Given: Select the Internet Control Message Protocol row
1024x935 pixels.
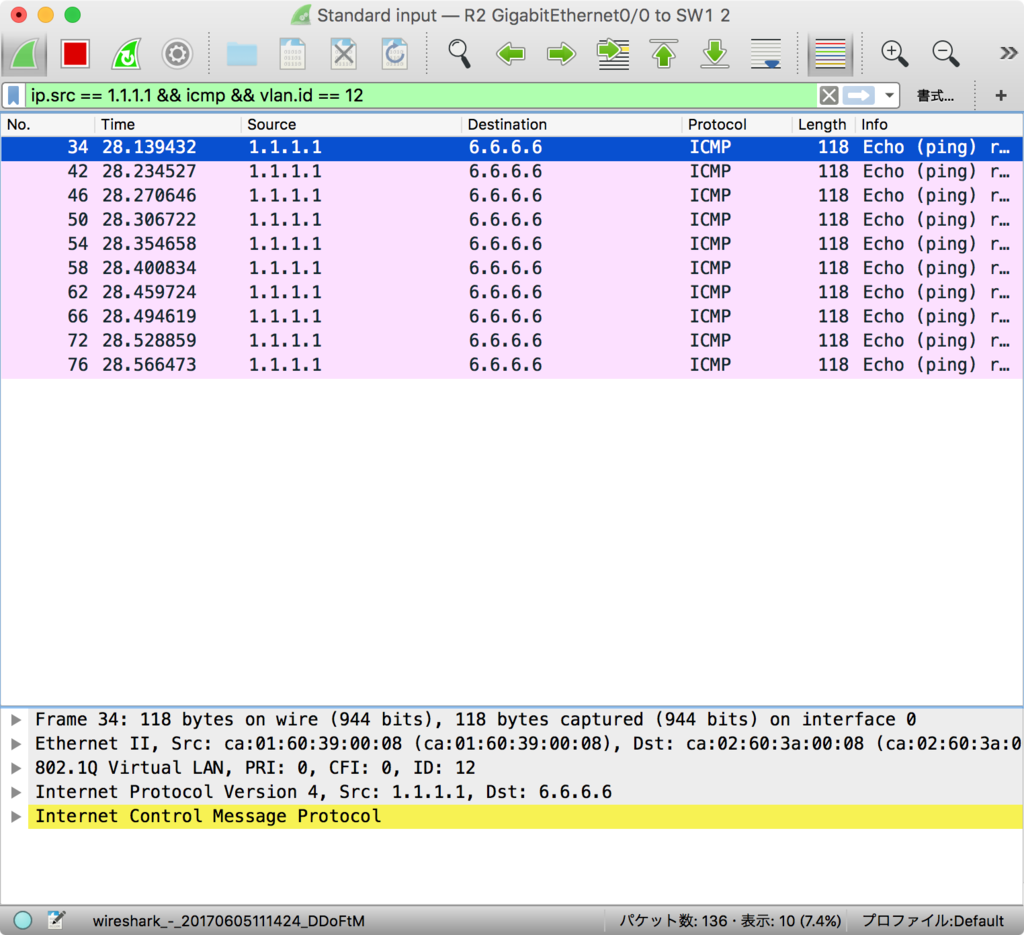Looking at the screenshot, I should [x=525, y=817].
